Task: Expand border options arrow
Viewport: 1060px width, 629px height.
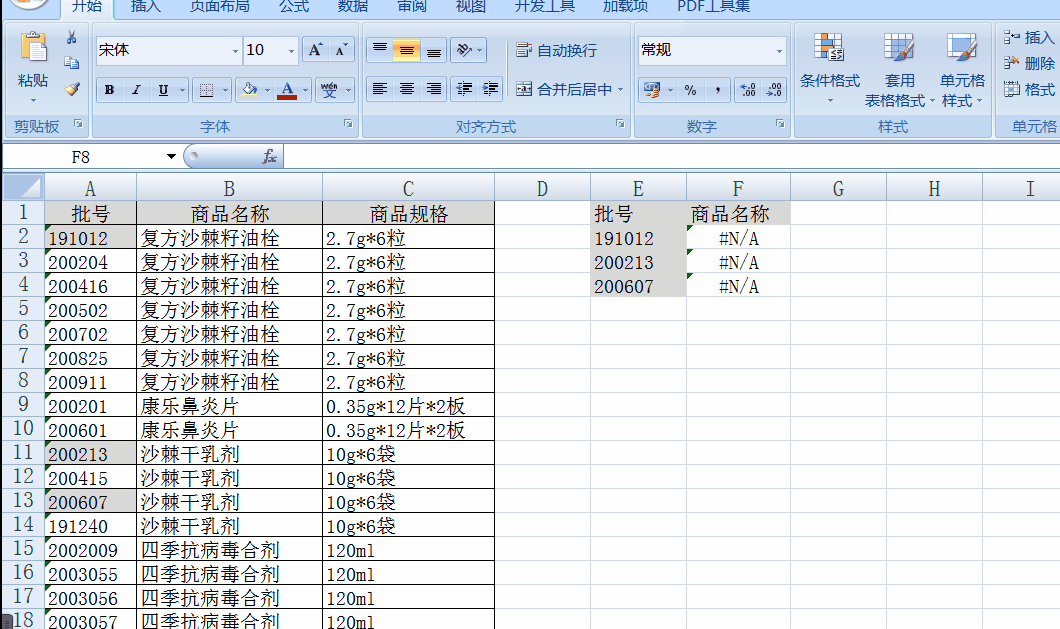Action: [225, 90]
